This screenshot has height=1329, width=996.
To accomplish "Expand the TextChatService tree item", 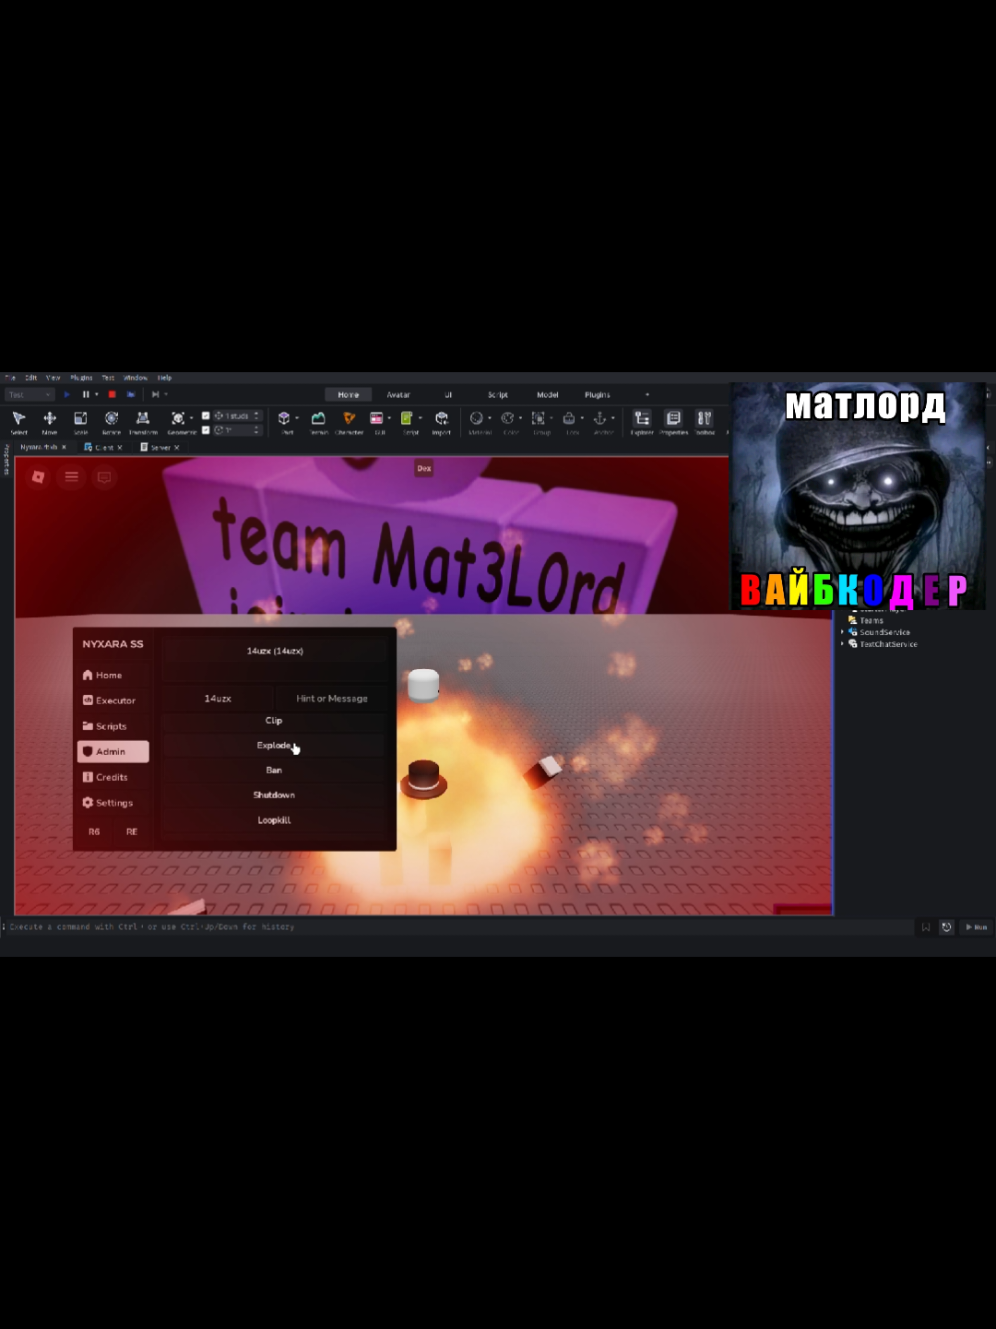I will pos(843,644).
